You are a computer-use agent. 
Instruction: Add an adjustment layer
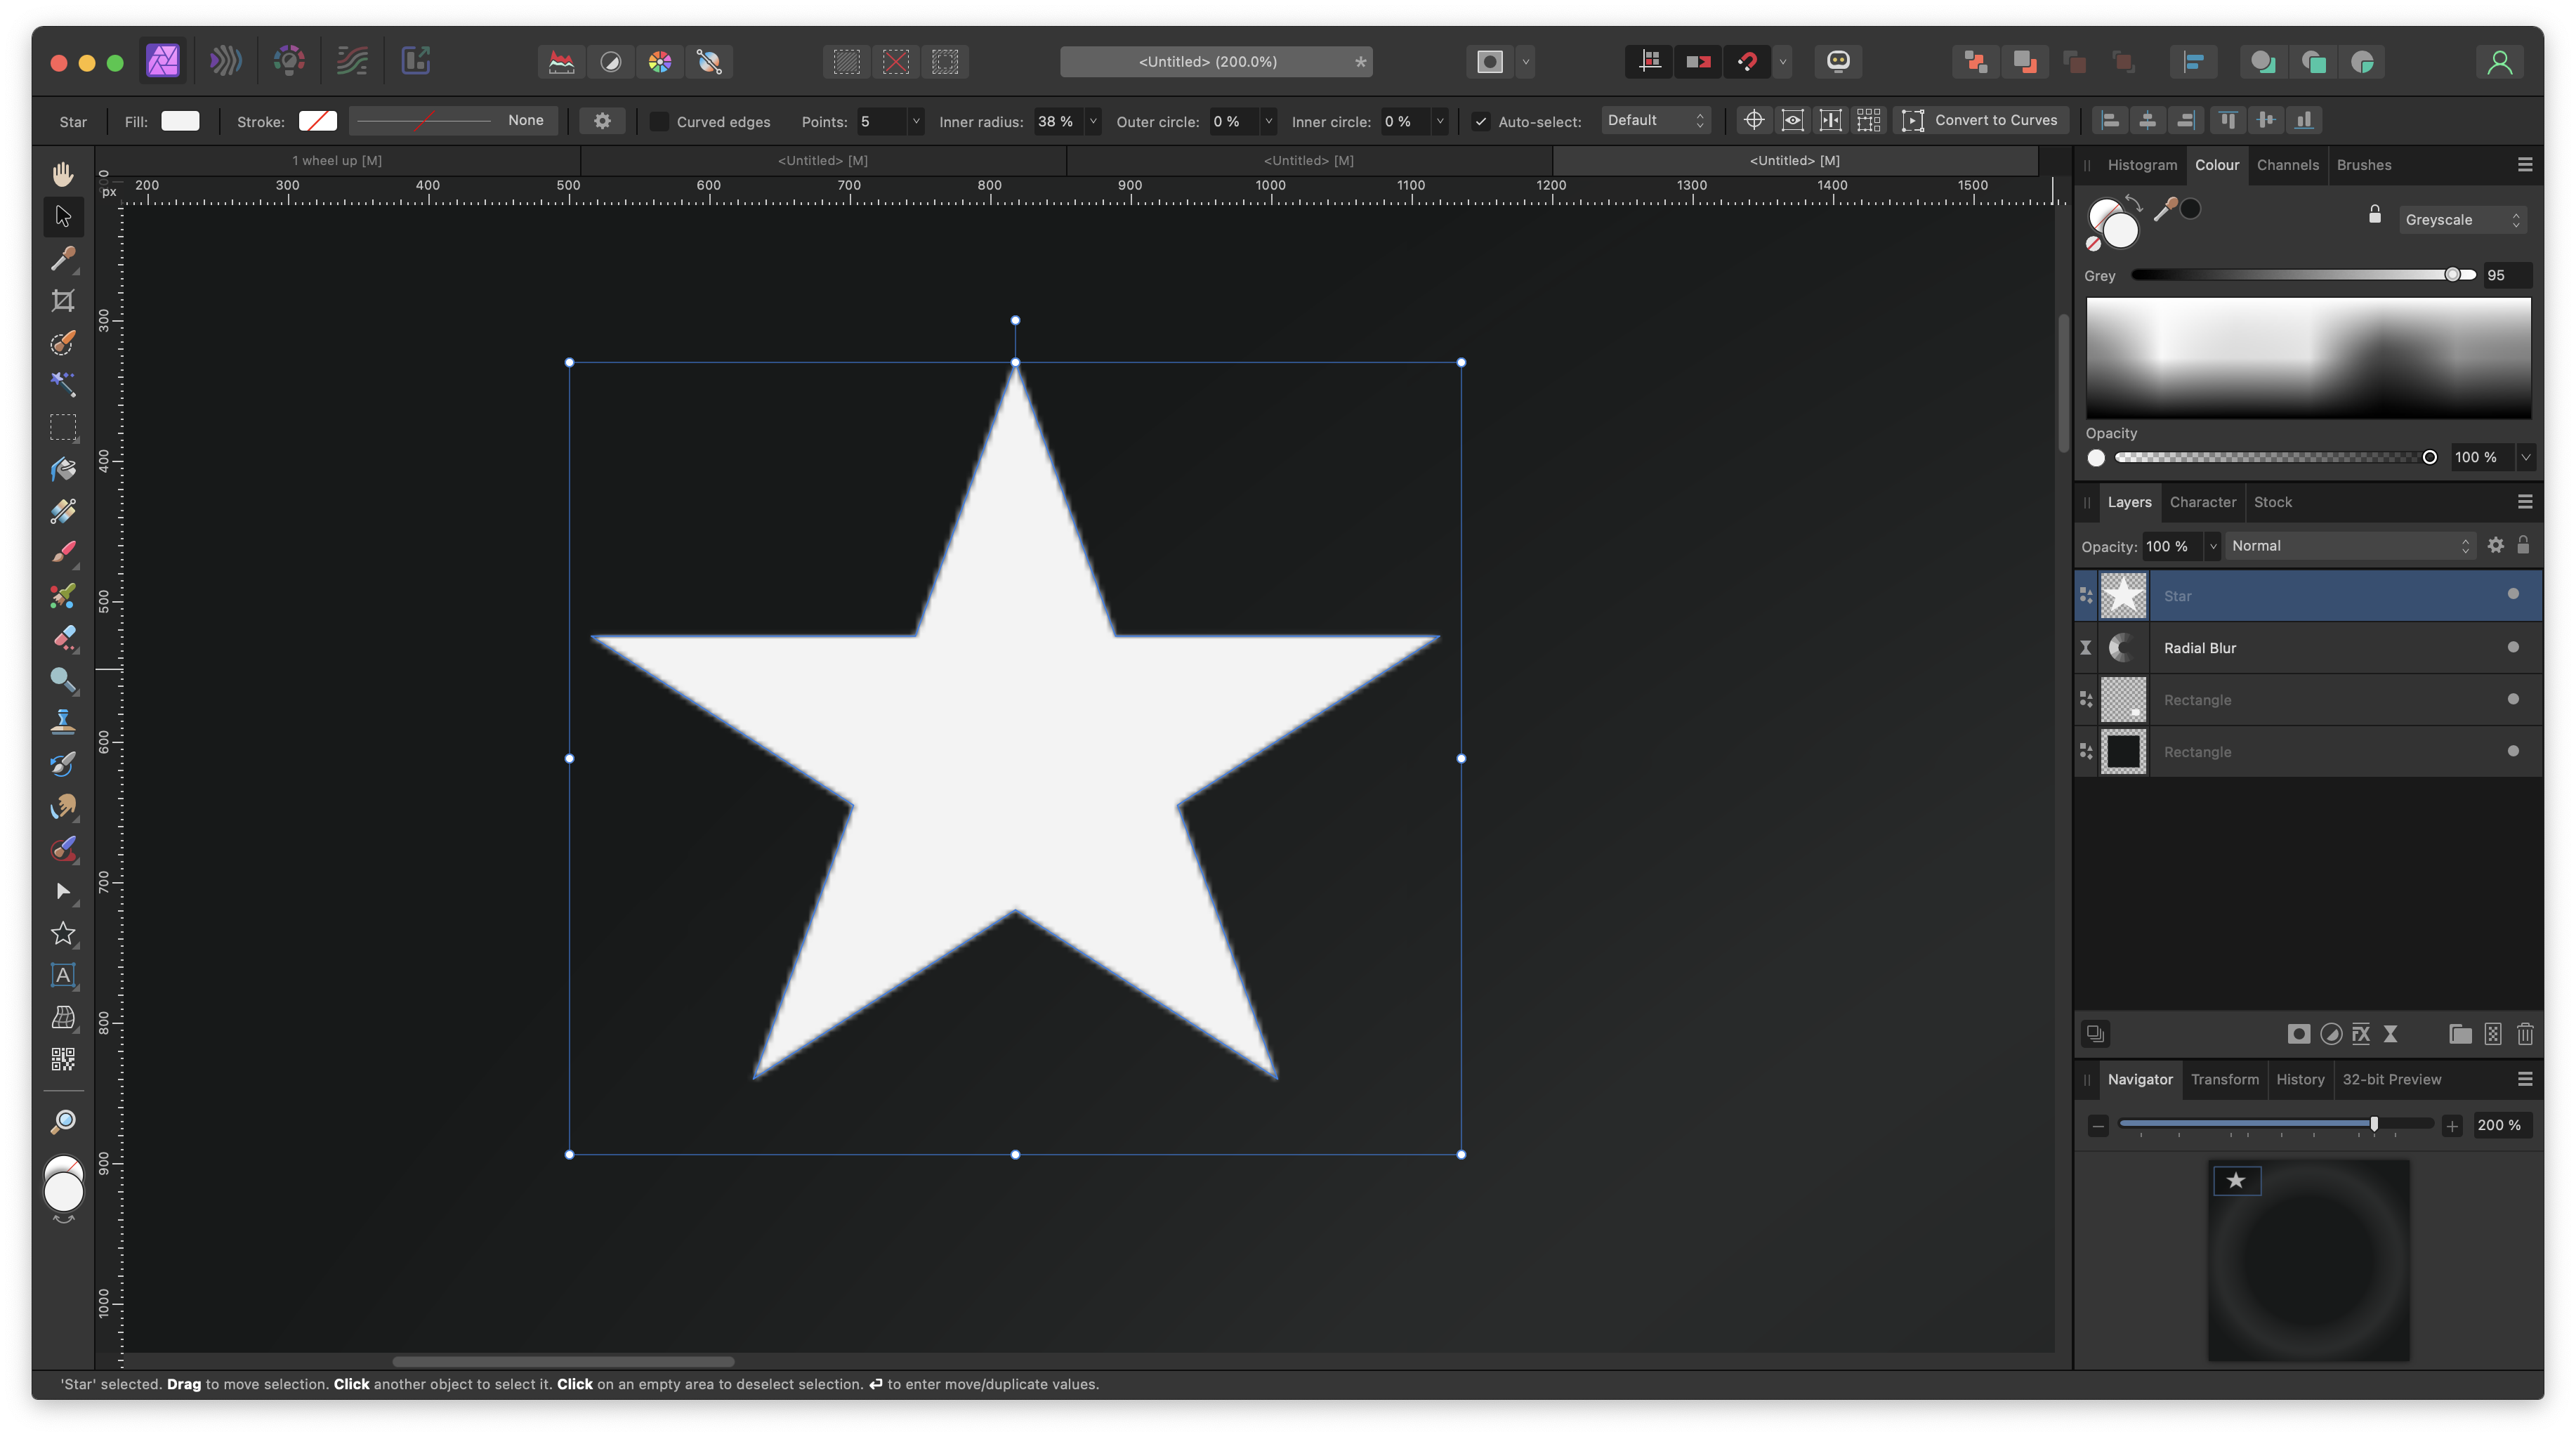[2330, 1034]
